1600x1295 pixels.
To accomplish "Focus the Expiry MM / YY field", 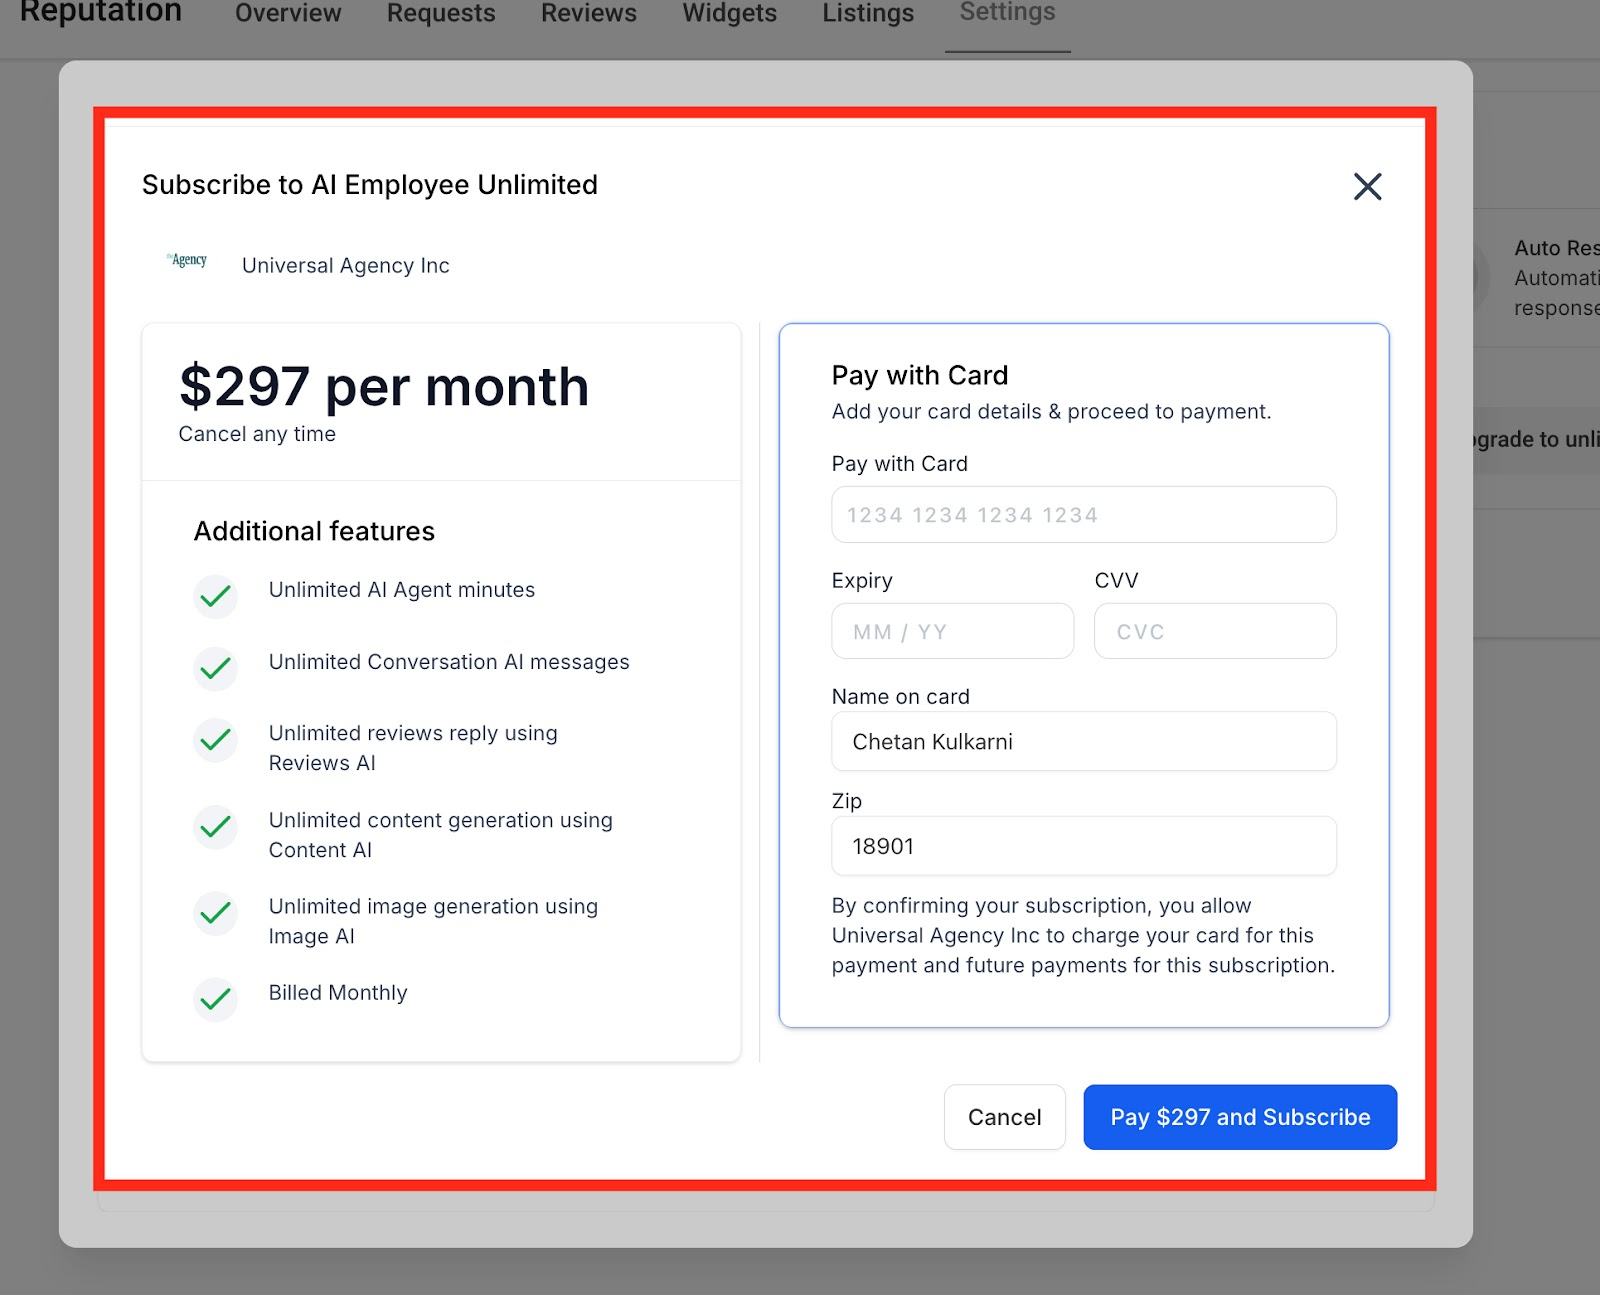I will pyautogui.click(x=953, y=631).
